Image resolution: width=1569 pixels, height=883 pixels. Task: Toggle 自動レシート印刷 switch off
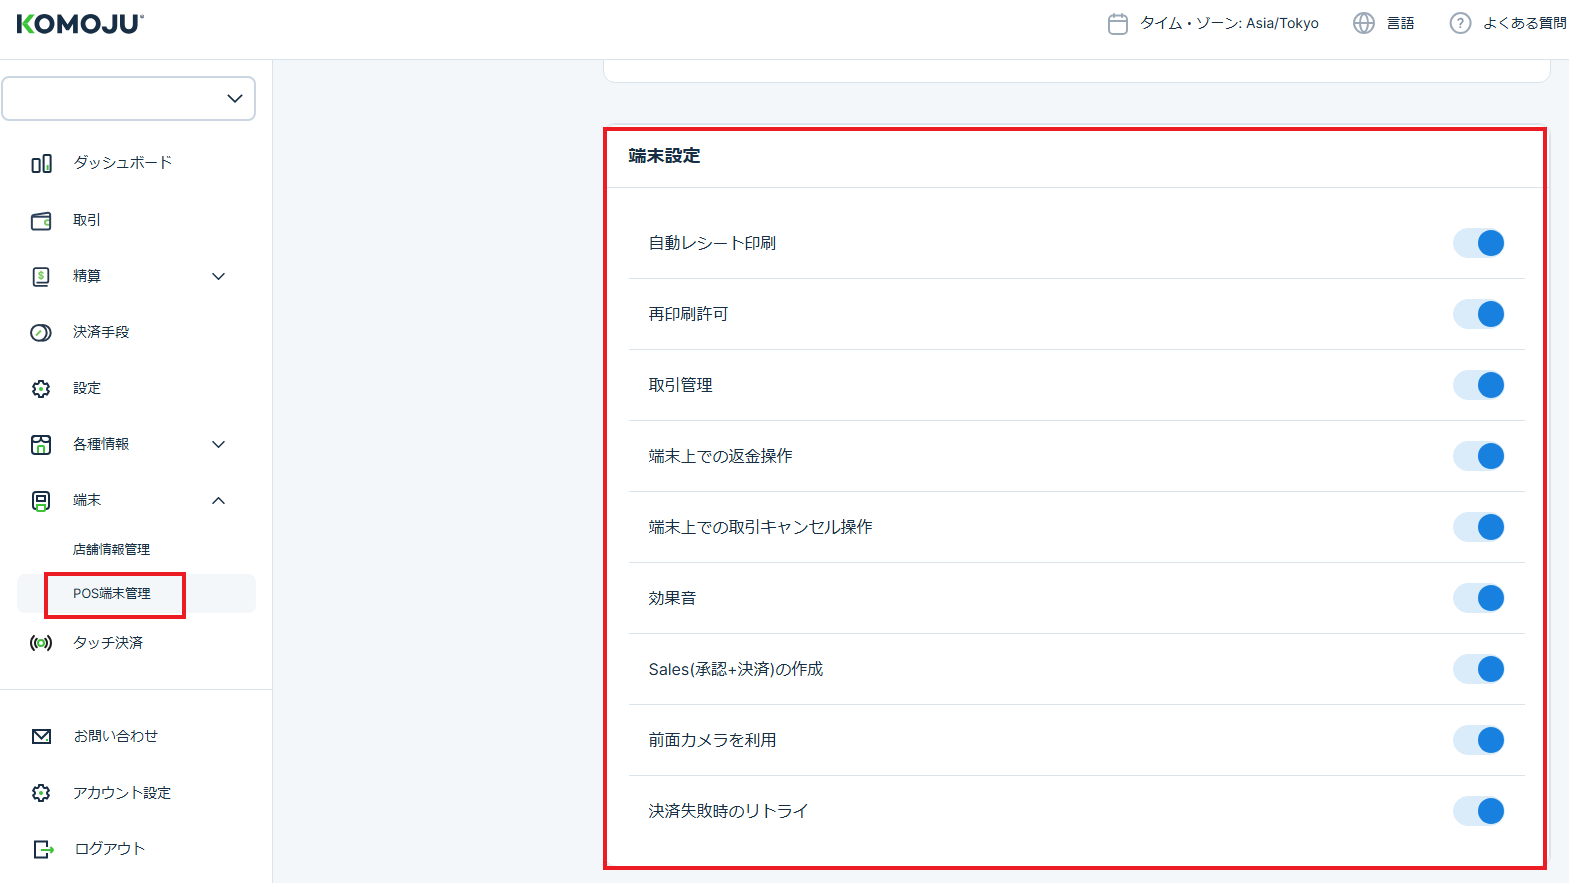[x=1478, y=243]
